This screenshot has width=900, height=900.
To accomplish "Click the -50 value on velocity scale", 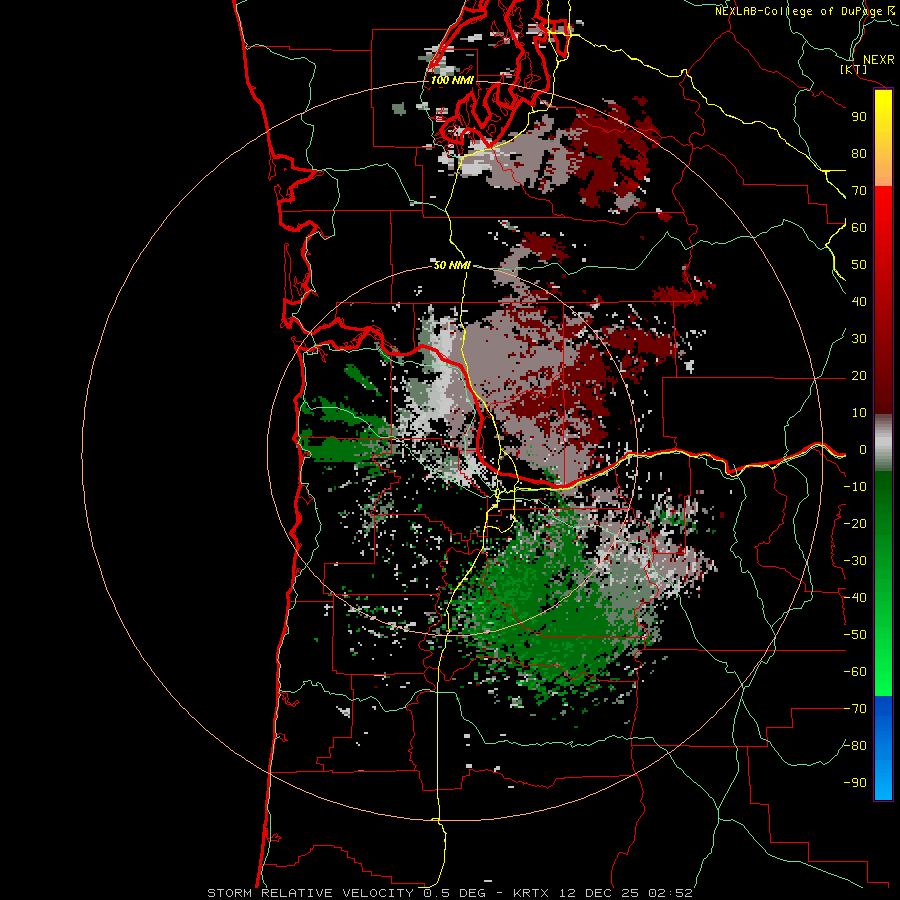I will tap(855, 635).
